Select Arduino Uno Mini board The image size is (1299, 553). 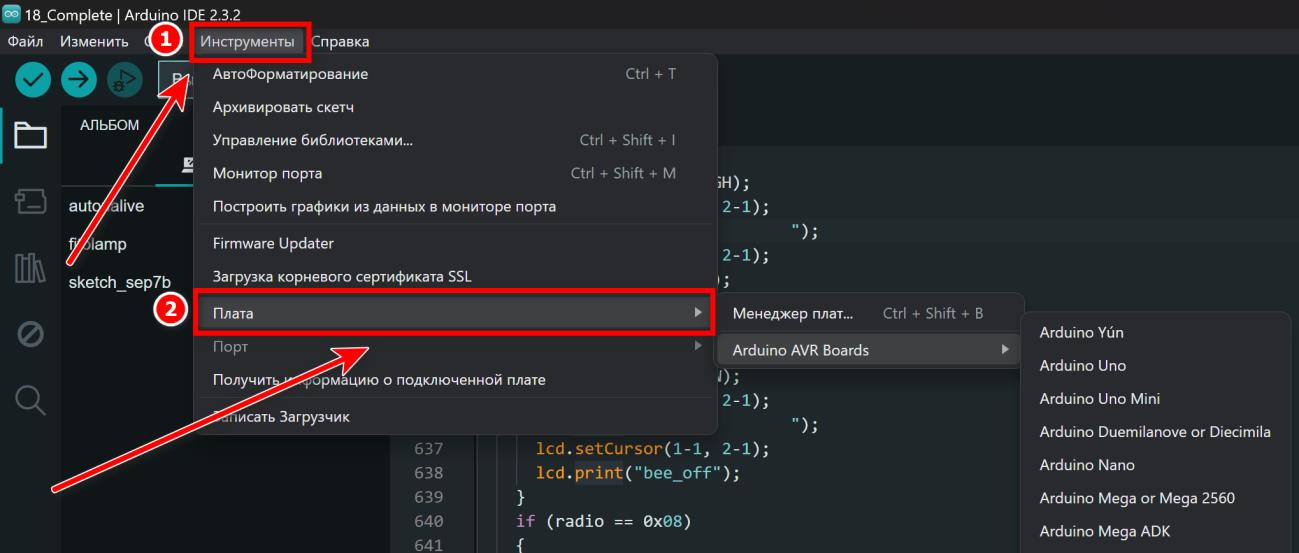coord(1156,398)
